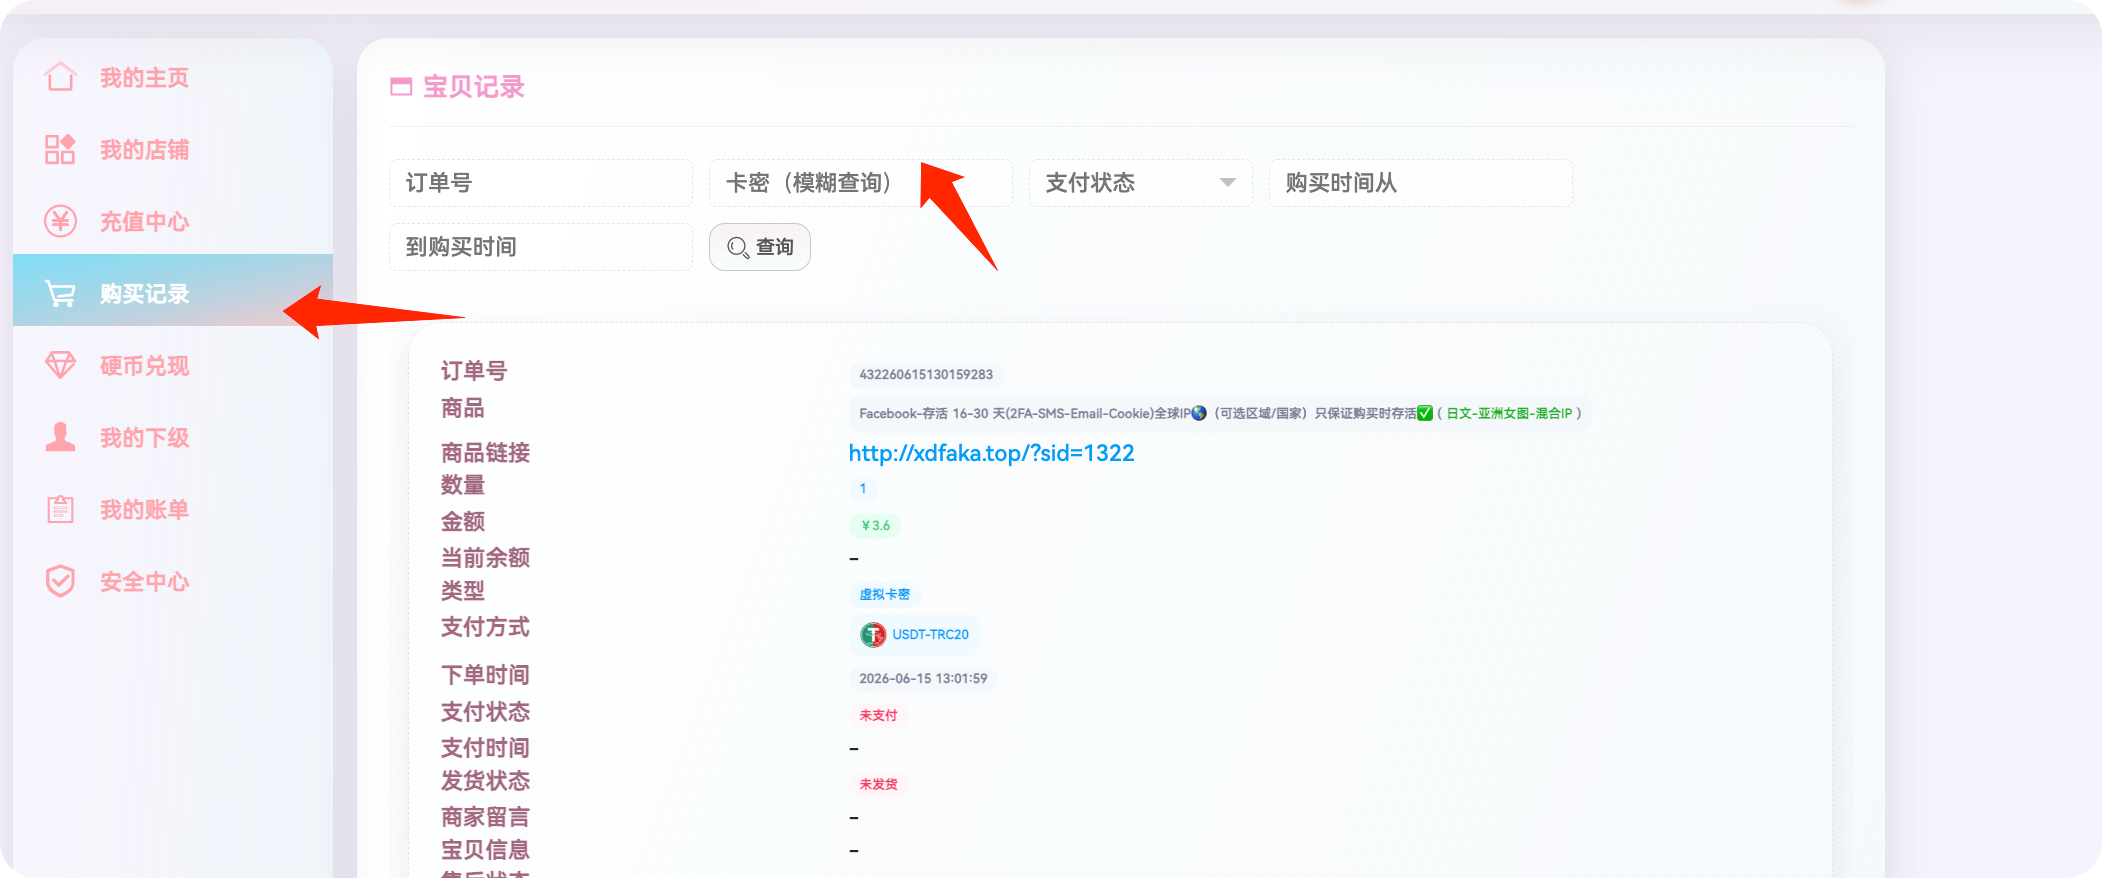
Task: Click the yen coin icon beside 充值中心
Action: 60,221
